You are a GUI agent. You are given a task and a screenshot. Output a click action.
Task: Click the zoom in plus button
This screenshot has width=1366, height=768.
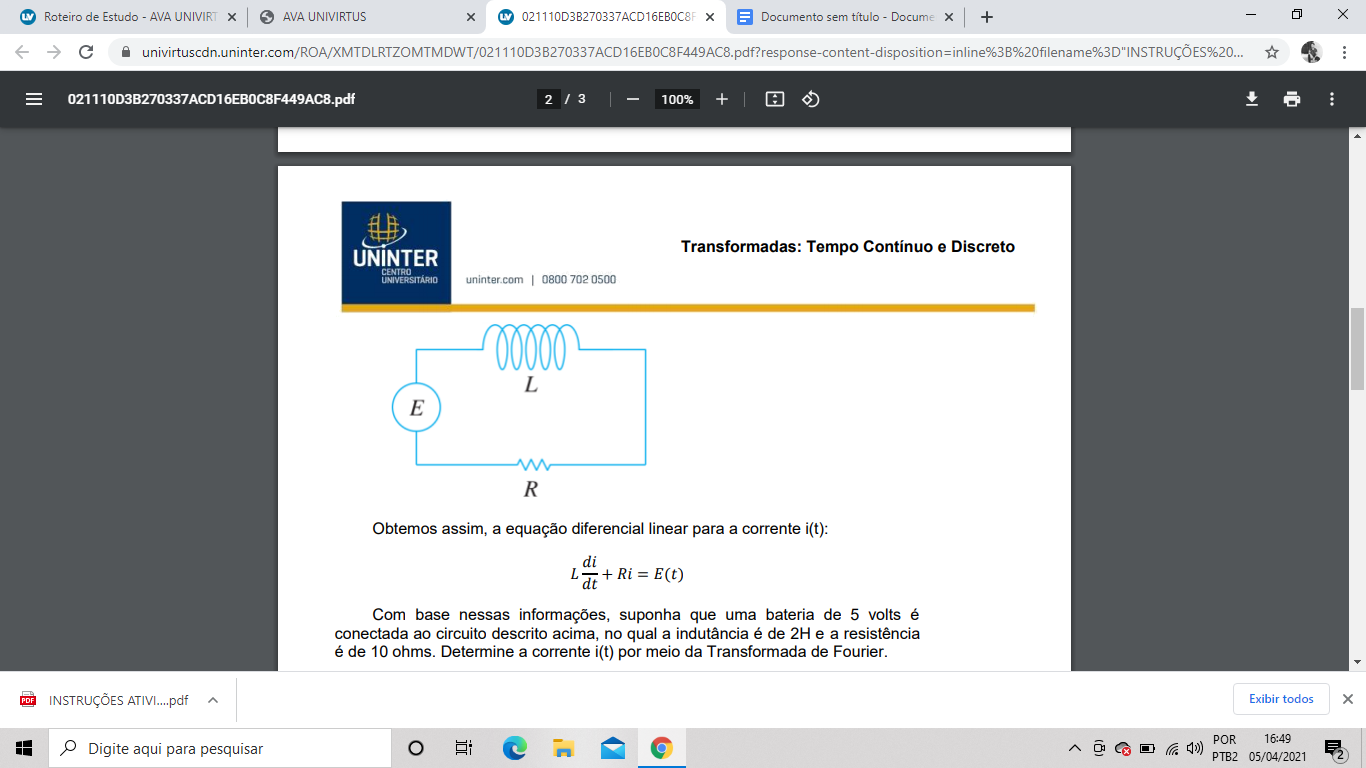(722, 99)
